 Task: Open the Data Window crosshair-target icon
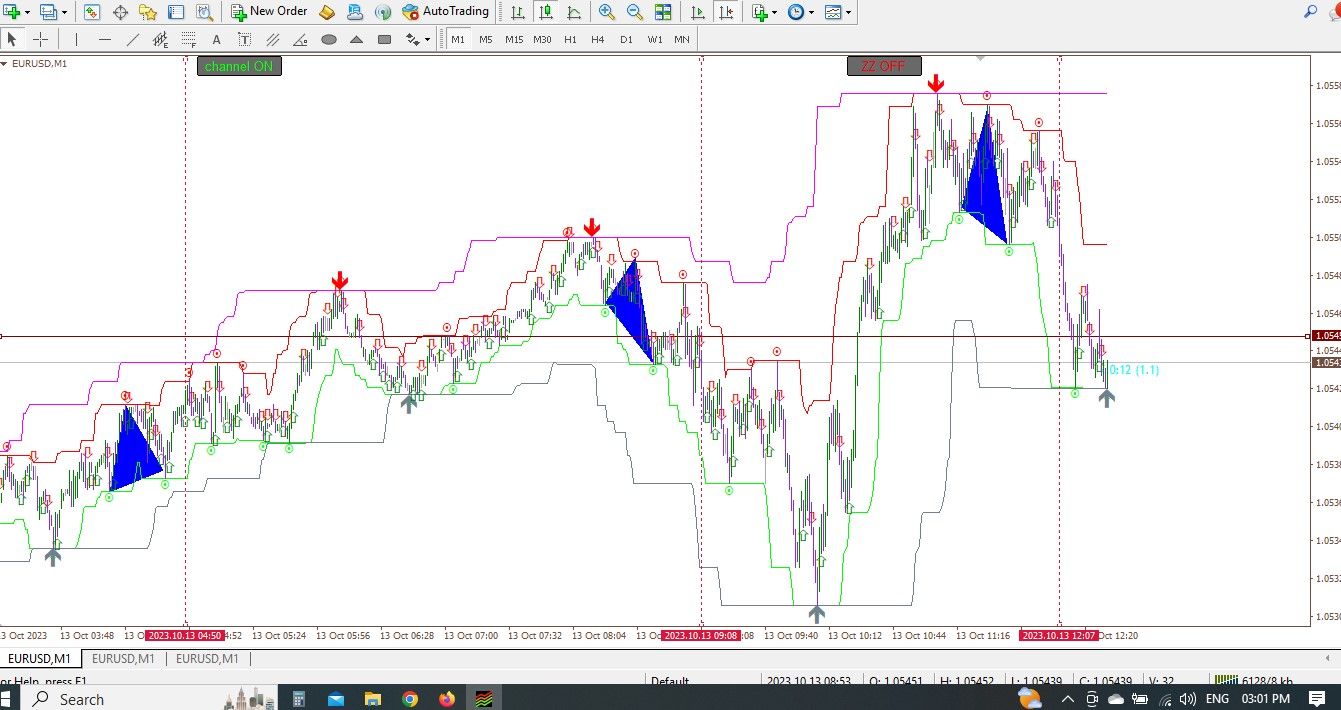pos(120,12)
